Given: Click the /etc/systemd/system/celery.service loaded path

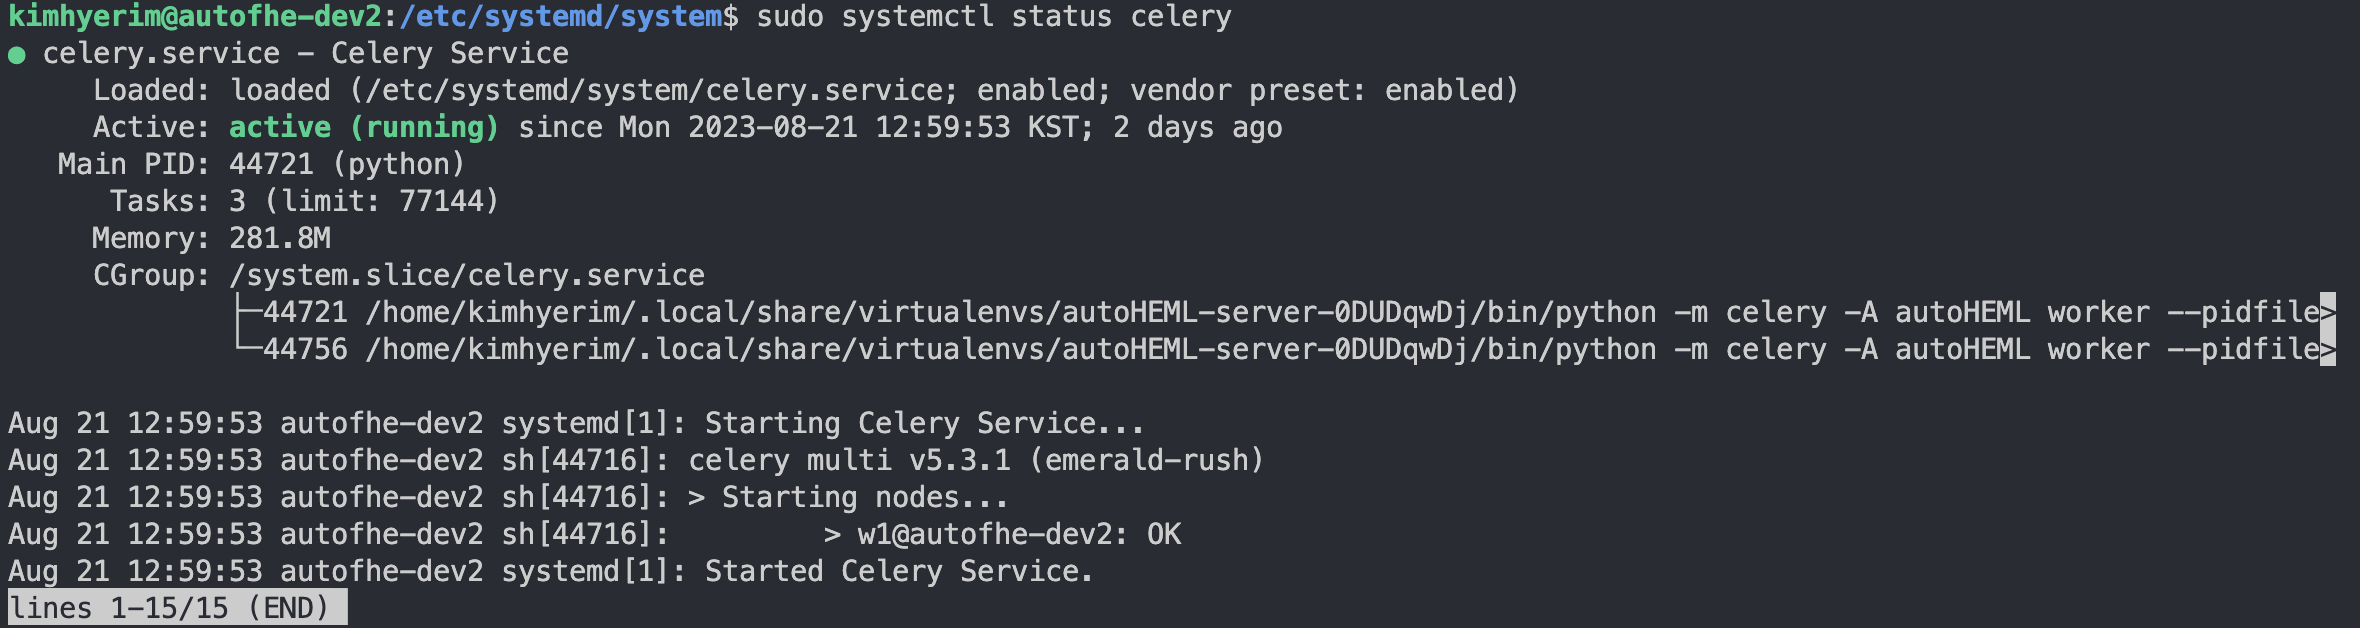Looking at the screenshot, I should (x=655, y=90).
